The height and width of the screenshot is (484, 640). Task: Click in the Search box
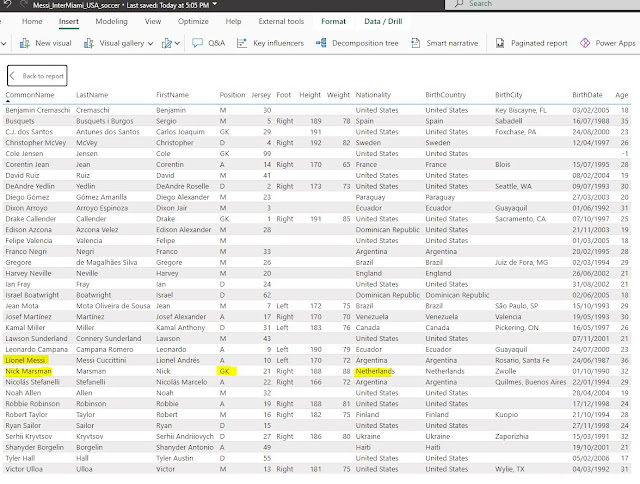coord(543,4)
